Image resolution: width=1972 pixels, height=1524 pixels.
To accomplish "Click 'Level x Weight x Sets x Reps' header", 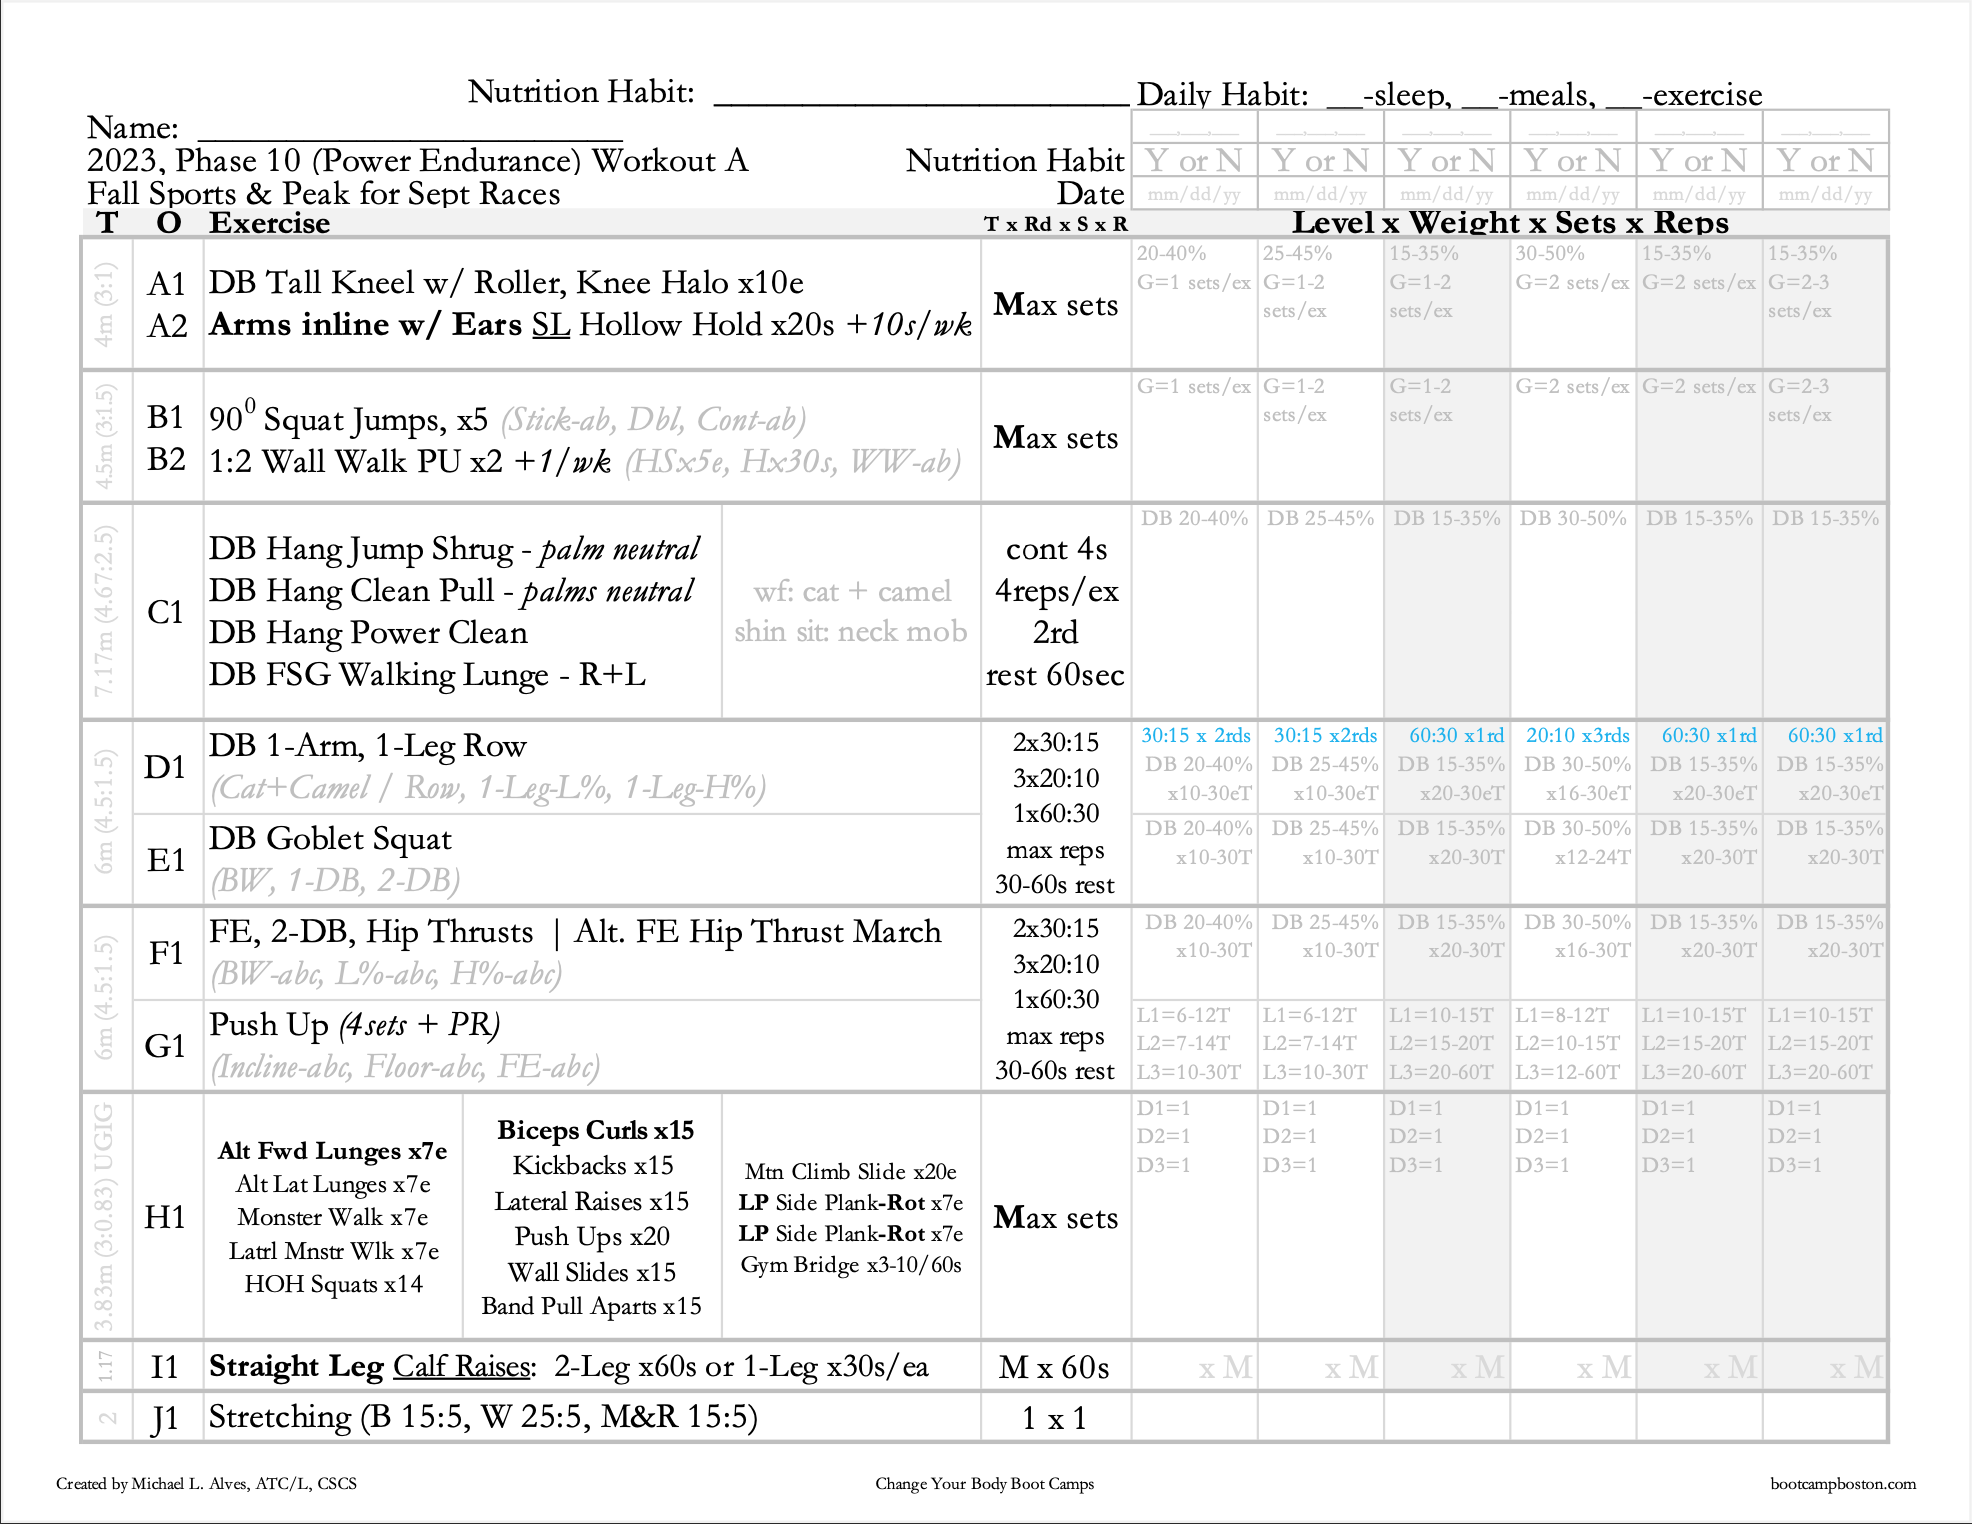I will point(1510,222).
